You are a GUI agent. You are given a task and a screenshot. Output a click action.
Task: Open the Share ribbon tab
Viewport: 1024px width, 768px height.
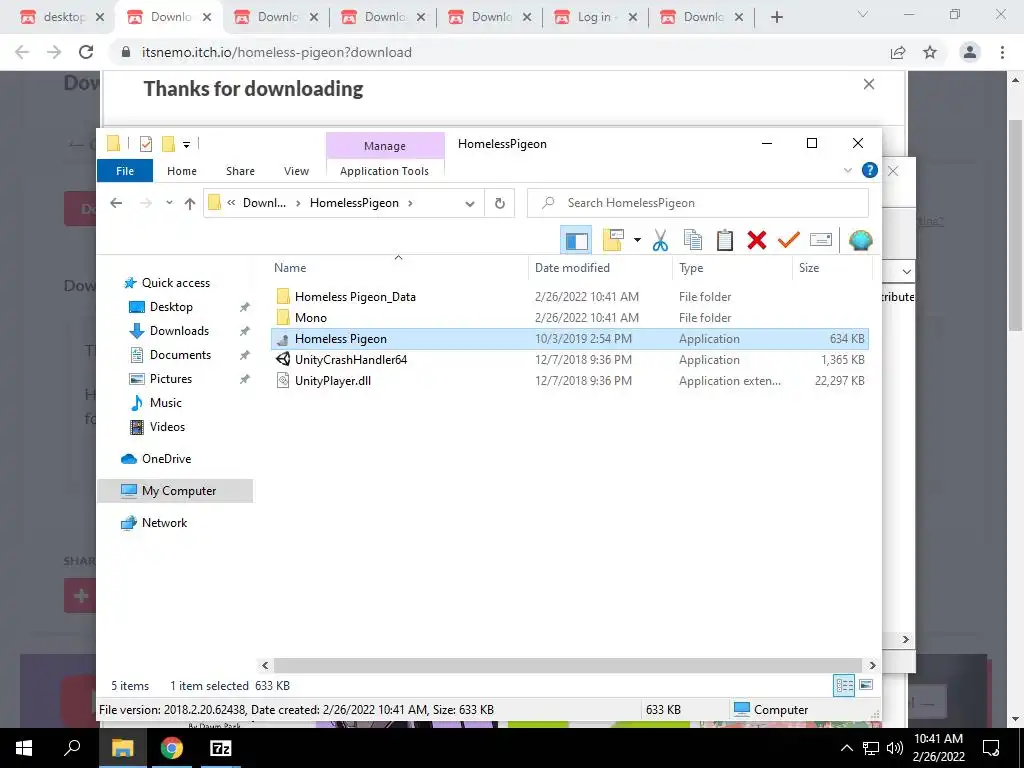(240, 171)
